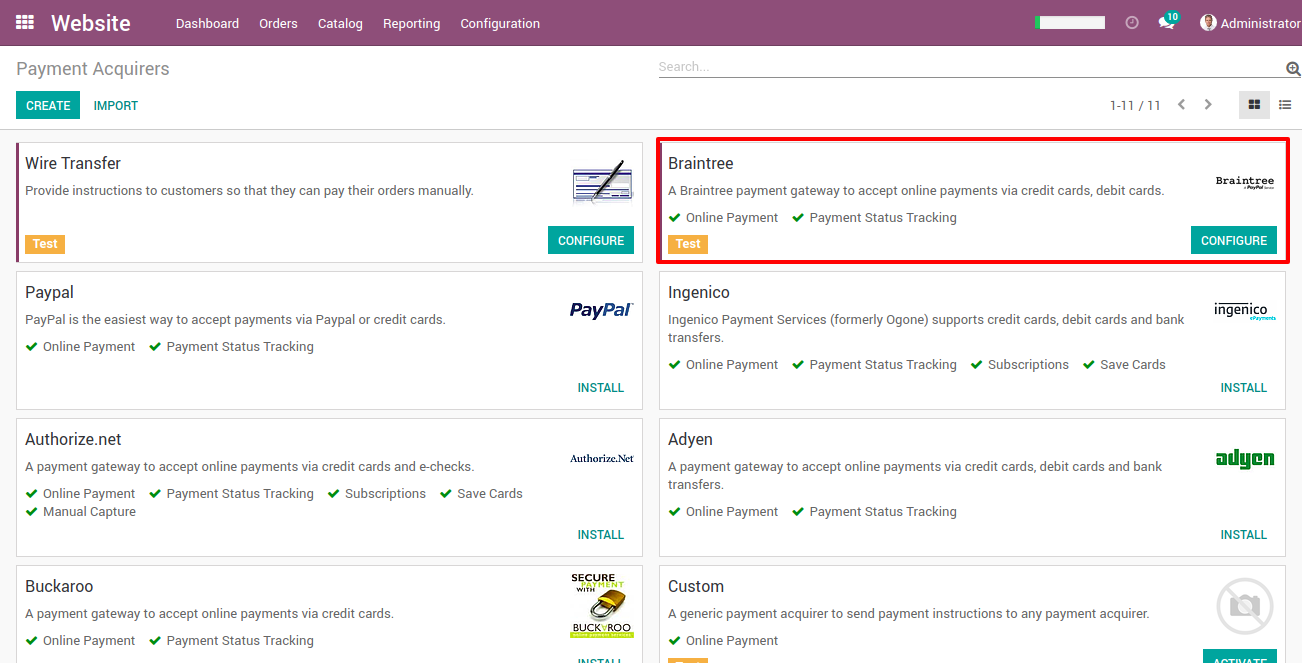
Task: Focus the Search input field
Action: point(970,67)
